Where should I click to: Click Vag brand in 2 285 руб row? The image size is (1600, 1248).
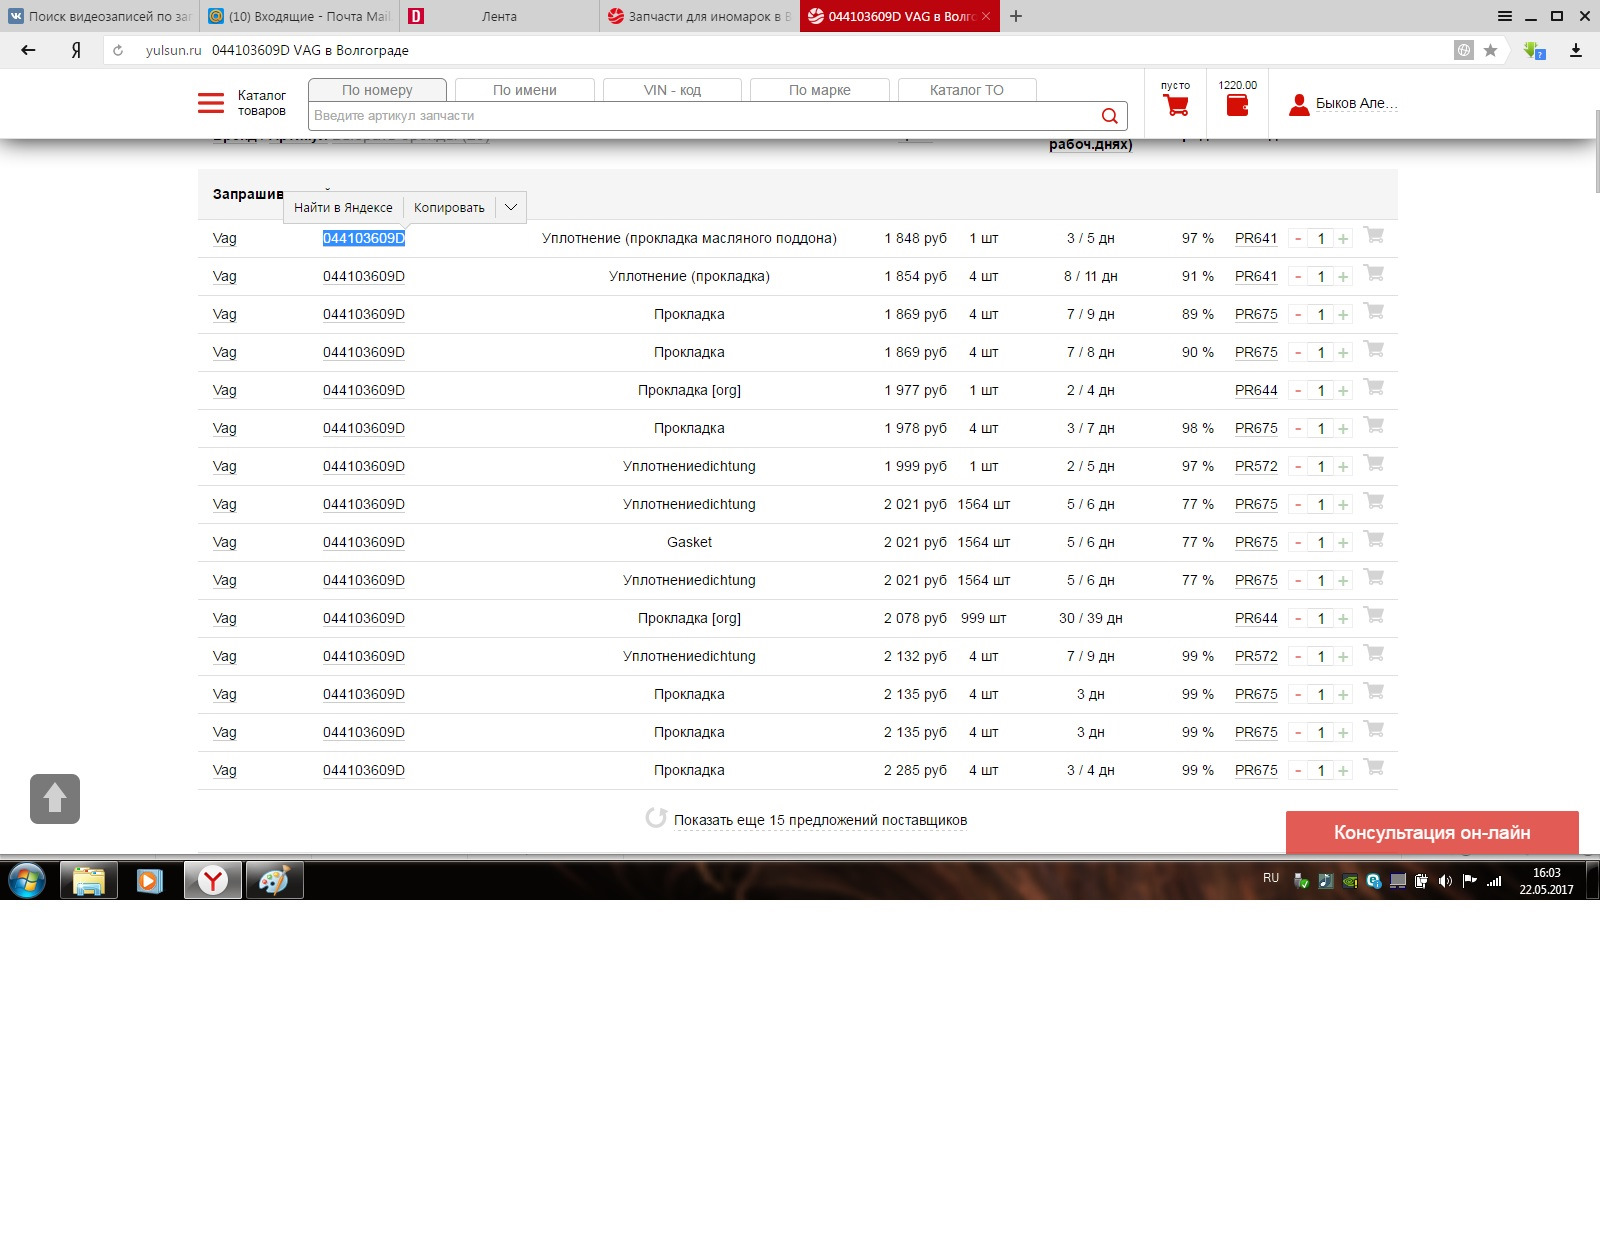[225, 770]
